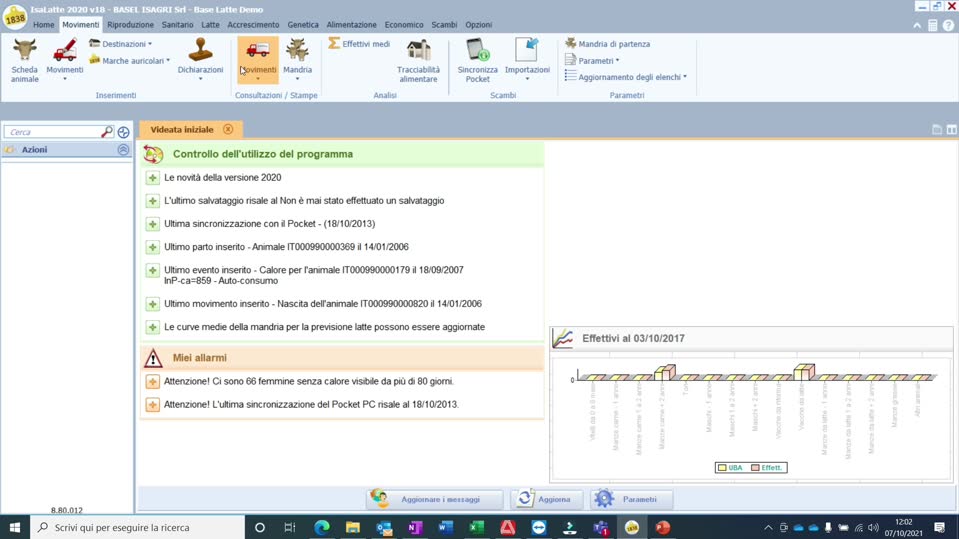
Task: Open Word from the taskbar
Action: (445, 527)
